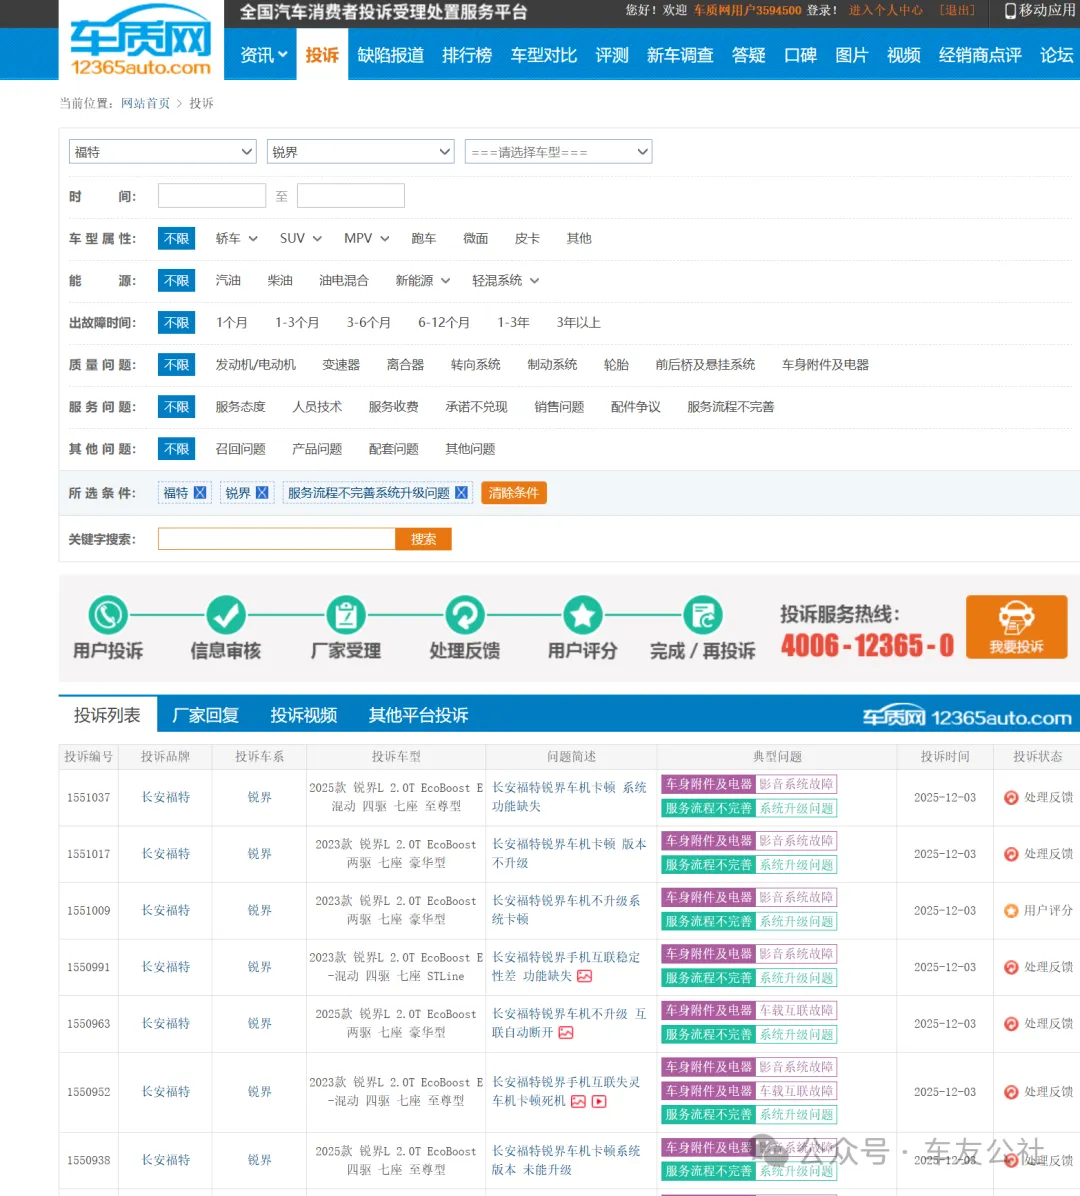
Task: Expand the 请选择车型 dropdown
Action: click(x=558, y=152)
